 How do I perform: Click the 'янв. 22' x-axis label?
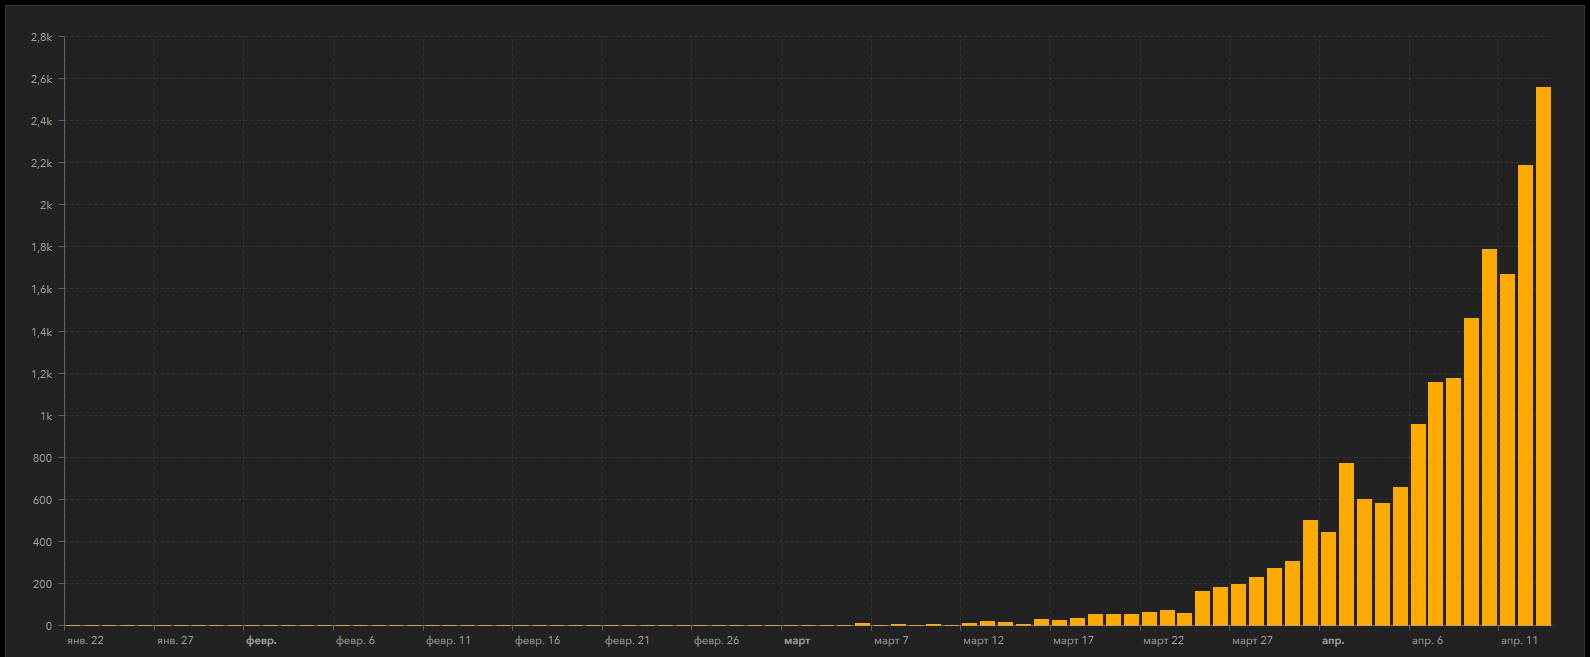85,641
